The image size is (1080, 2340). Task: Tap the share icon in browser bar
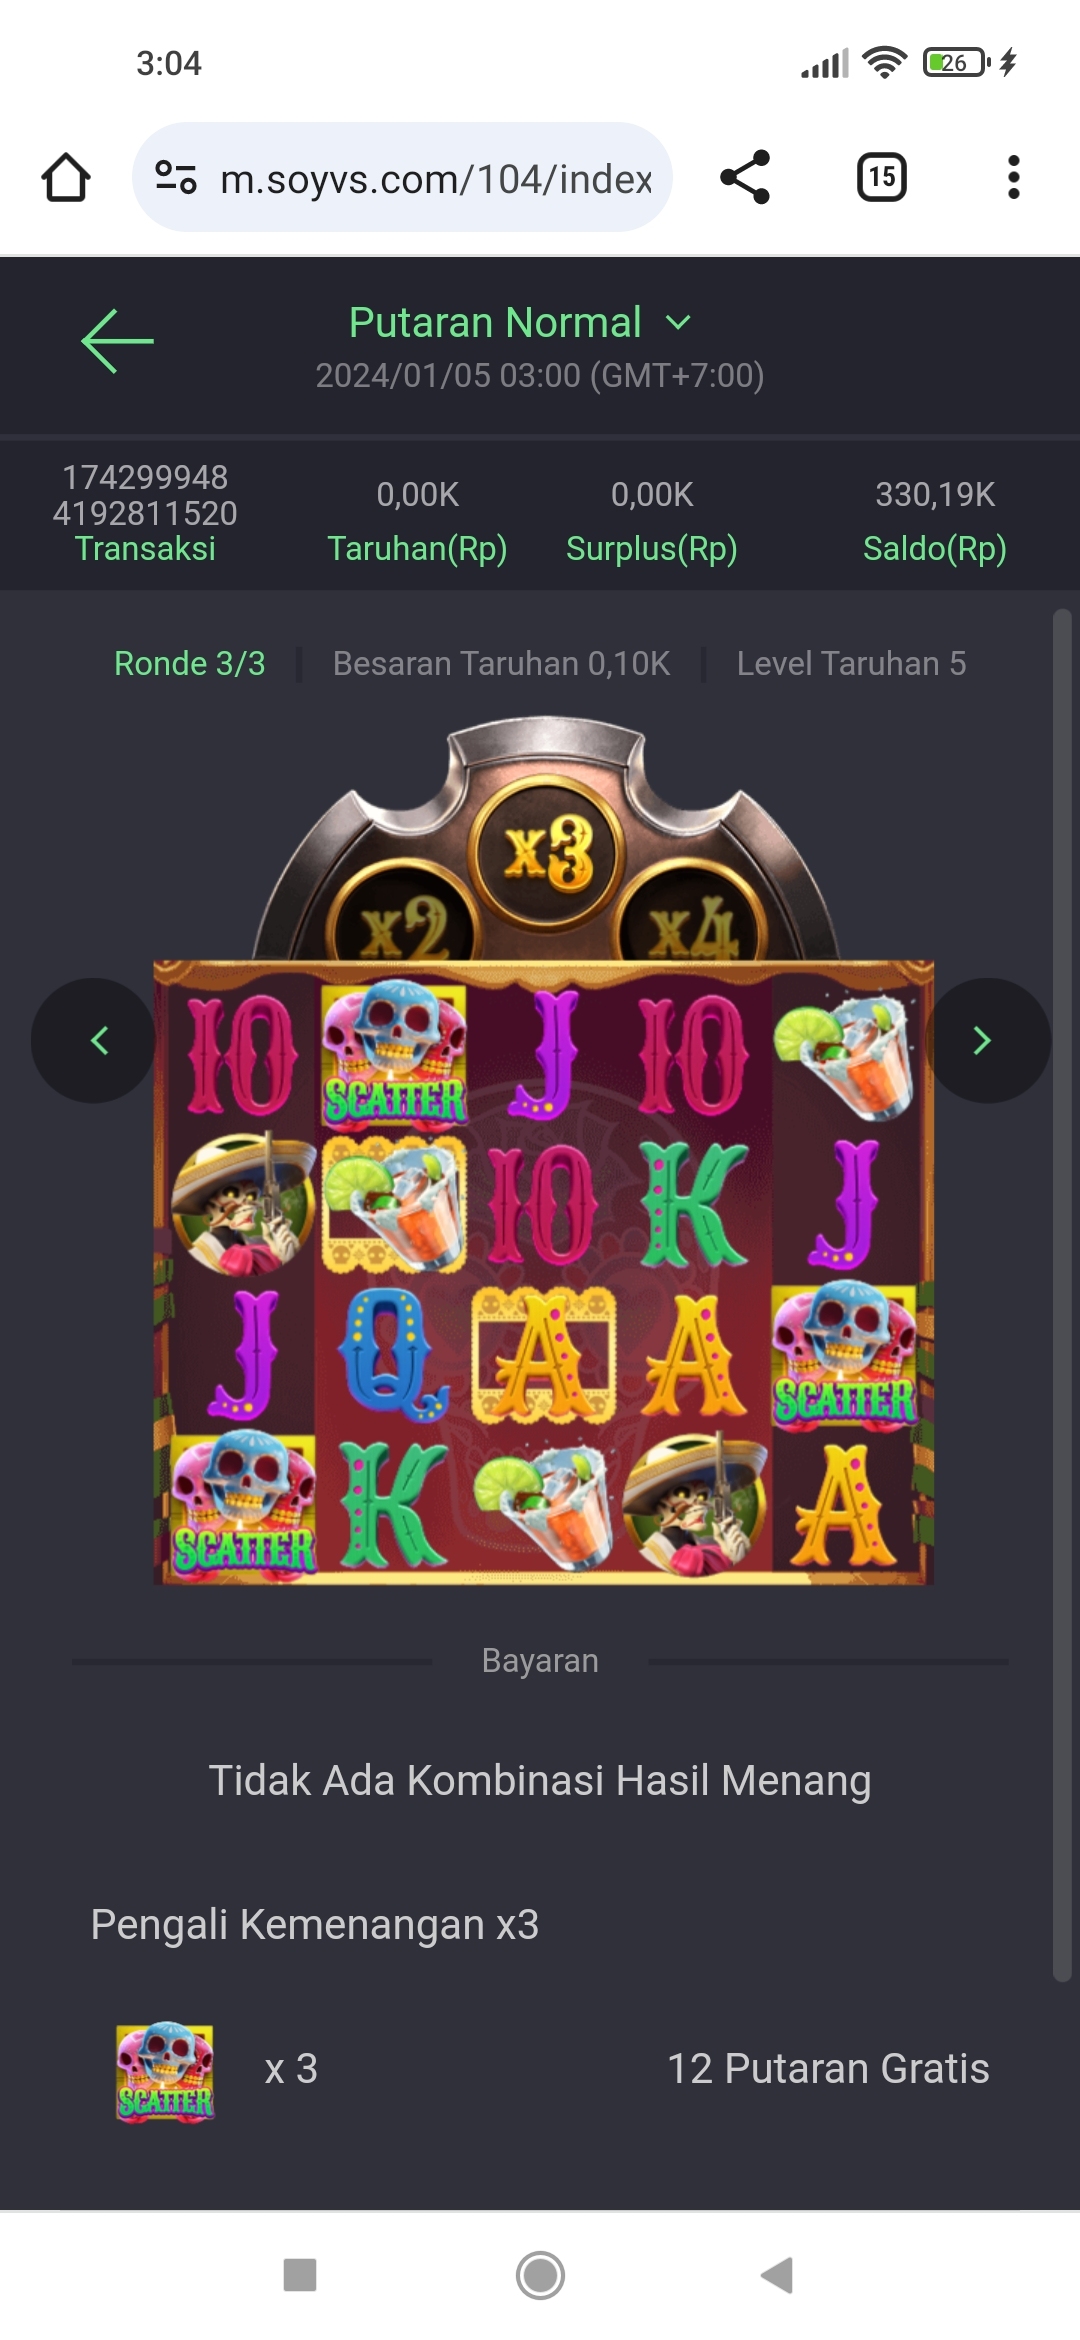pyautogui.click(x=745, y=177)
